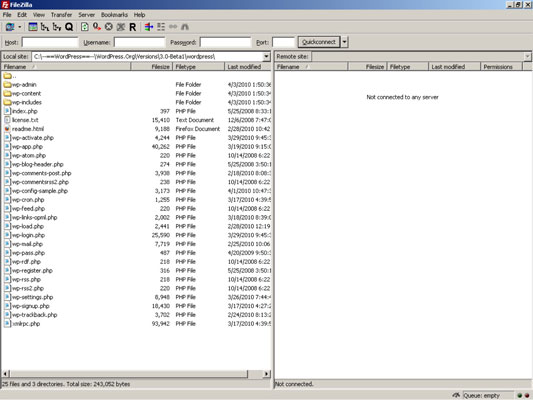533x400 pixels.
Task: Disconnect from the server icon
Action: [121, 27]
